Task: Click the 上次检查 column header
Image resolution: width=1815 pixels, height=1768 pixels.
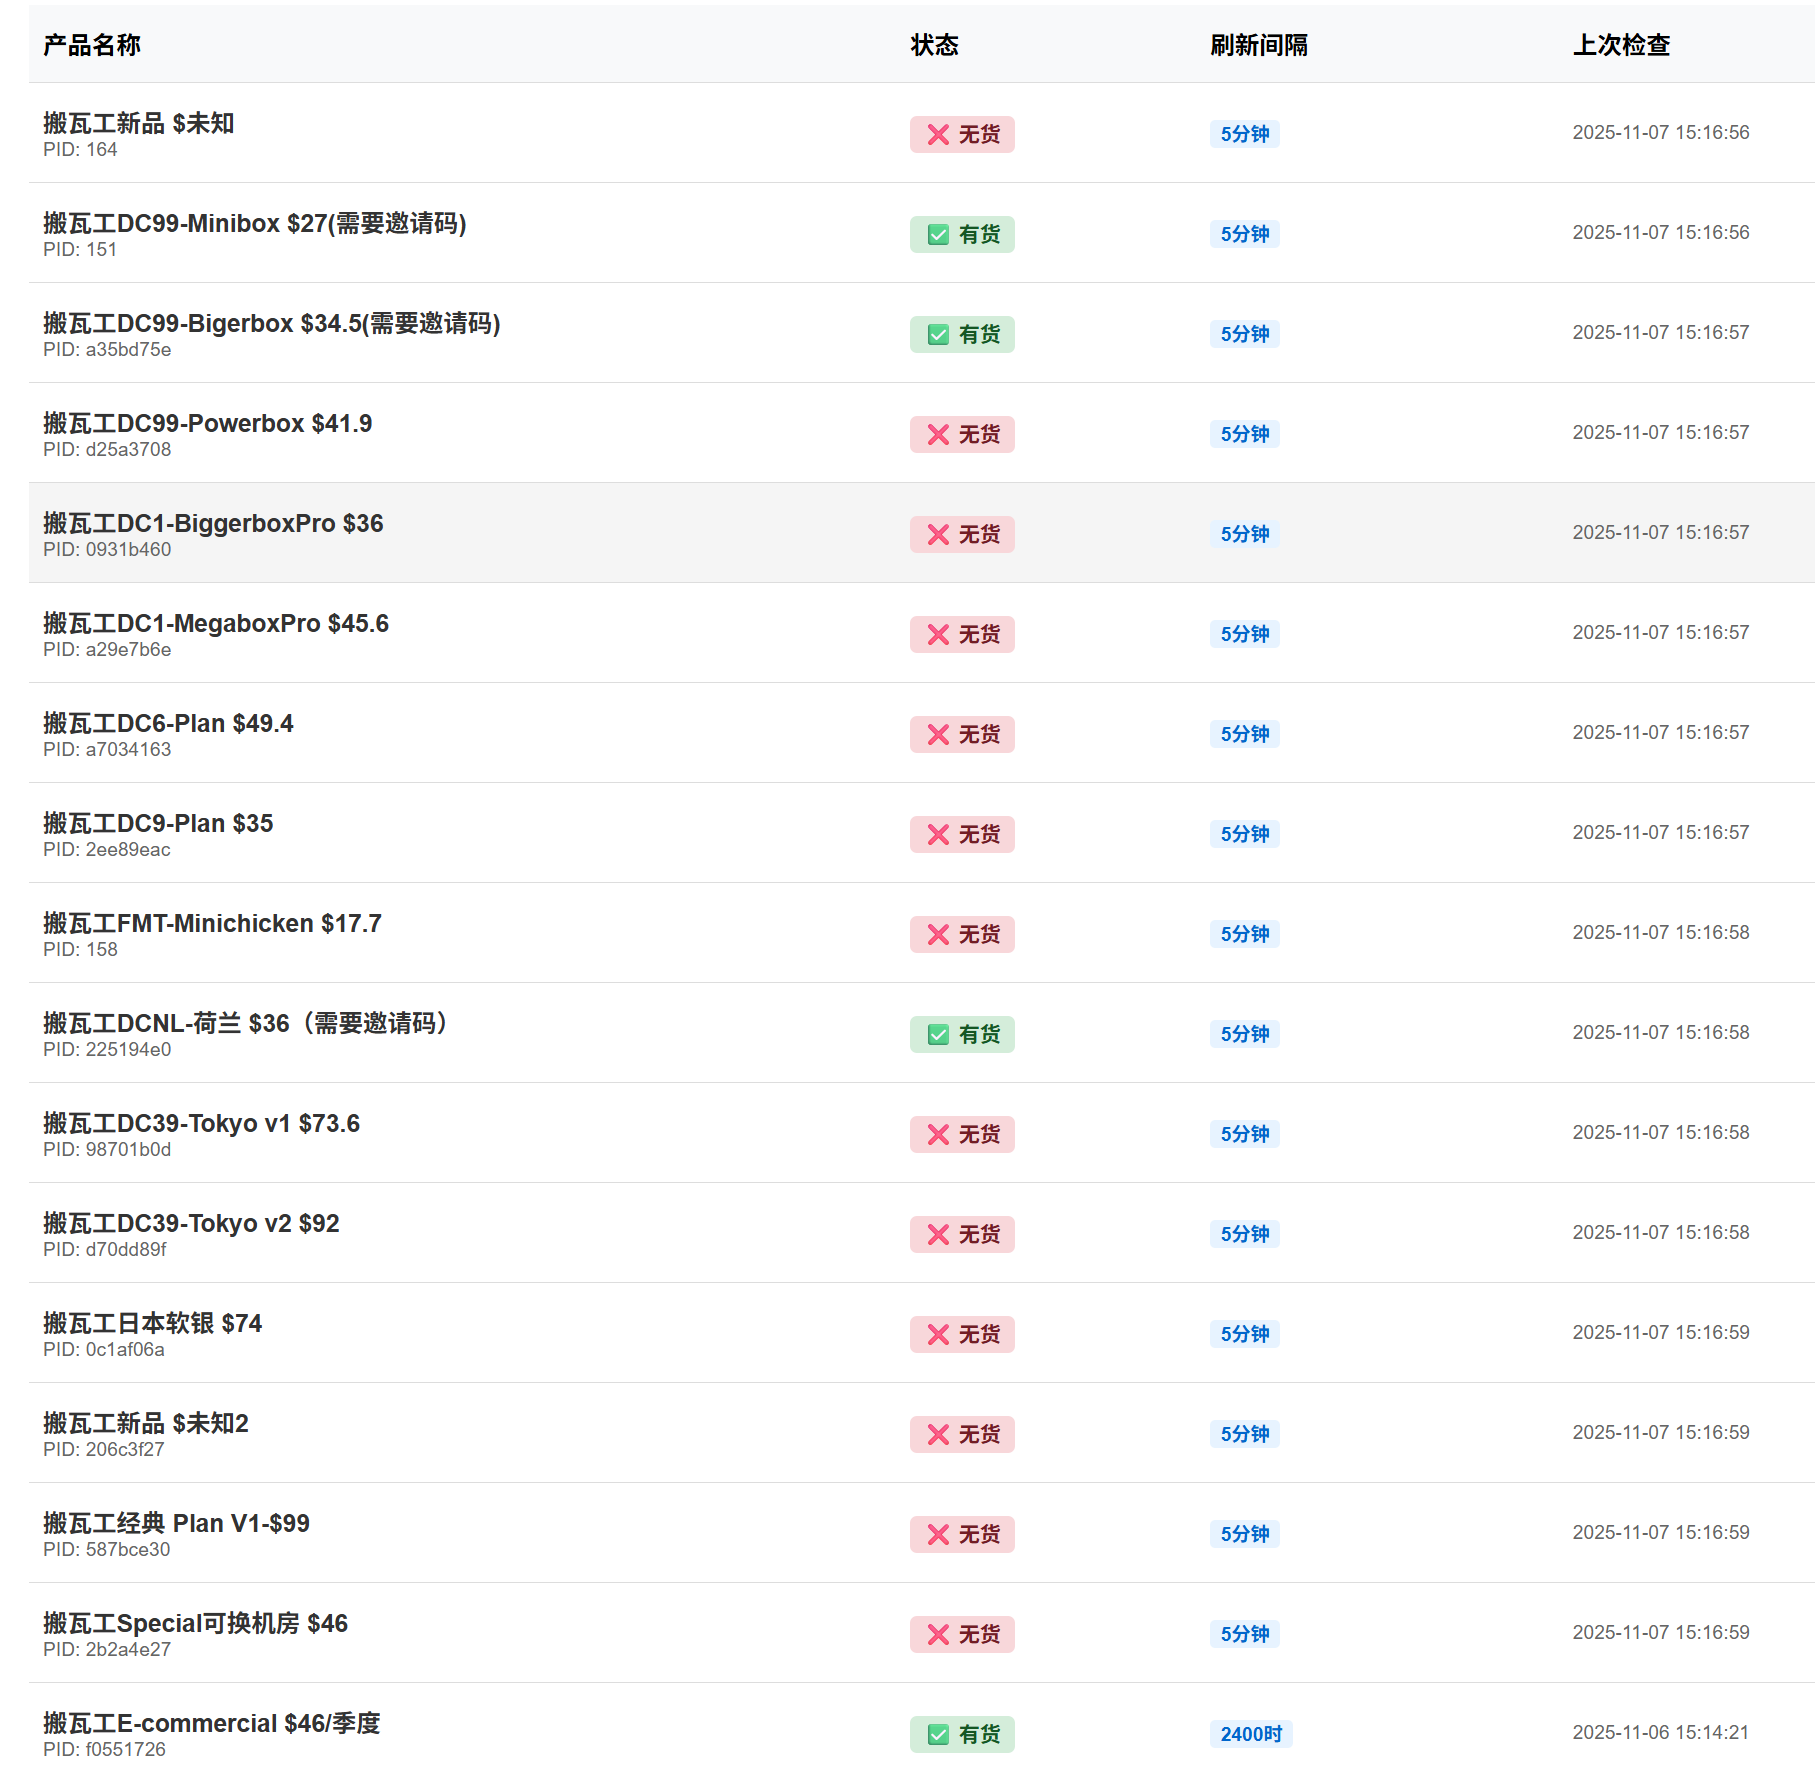Action: point(1621,45)
